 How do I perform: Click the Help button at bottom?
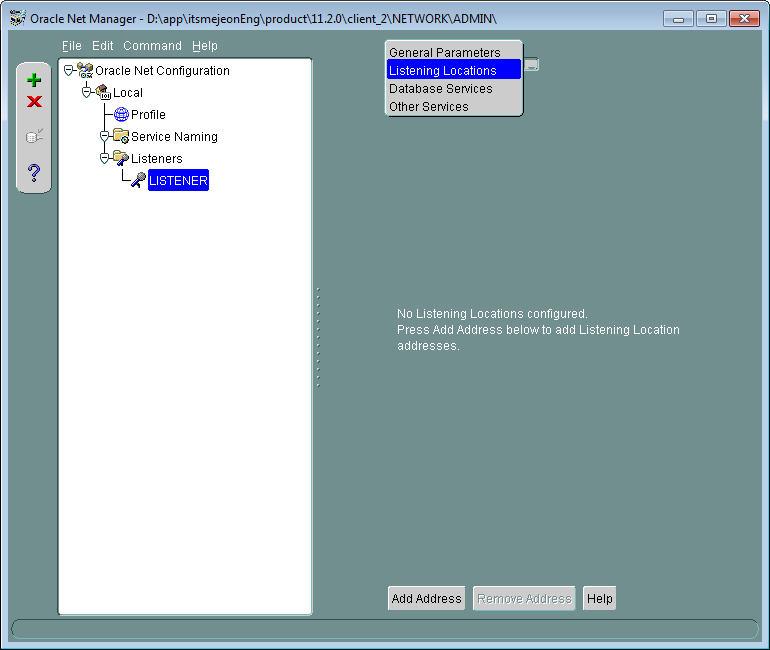point(600,598)
